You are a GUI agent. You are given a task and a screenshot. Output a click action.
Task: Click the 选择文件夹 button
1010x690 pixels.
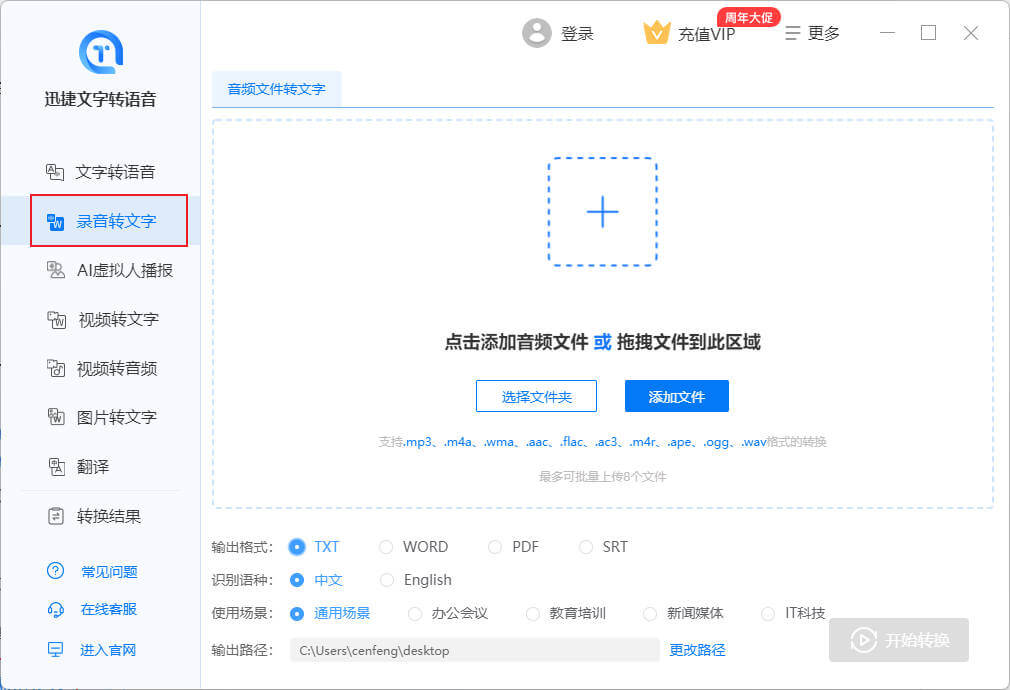[x=536, y=397]
